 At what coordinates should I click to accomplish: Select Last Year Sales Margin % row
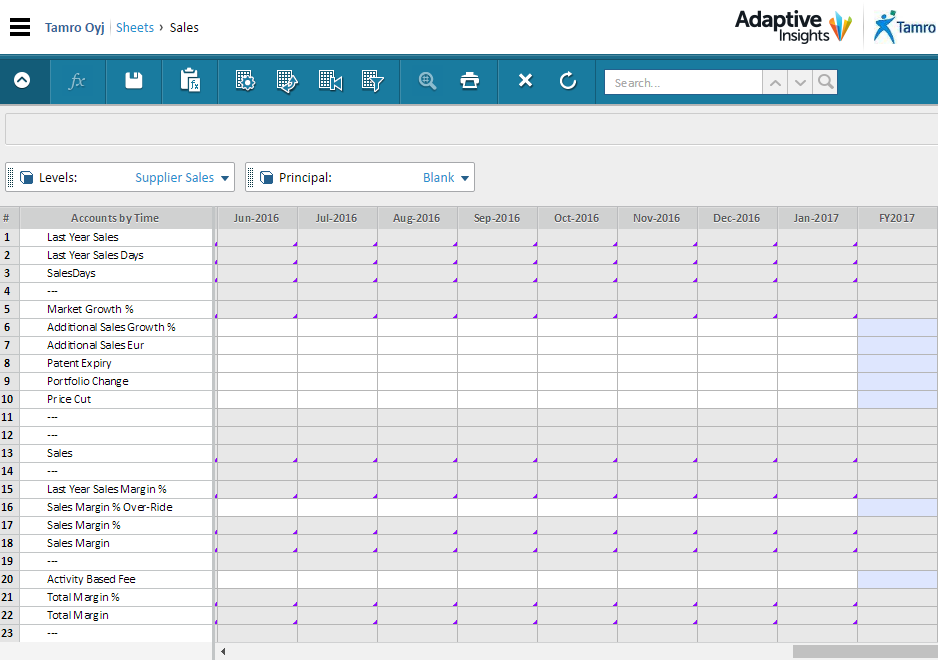pyautogui.click(x=106, y=489)
